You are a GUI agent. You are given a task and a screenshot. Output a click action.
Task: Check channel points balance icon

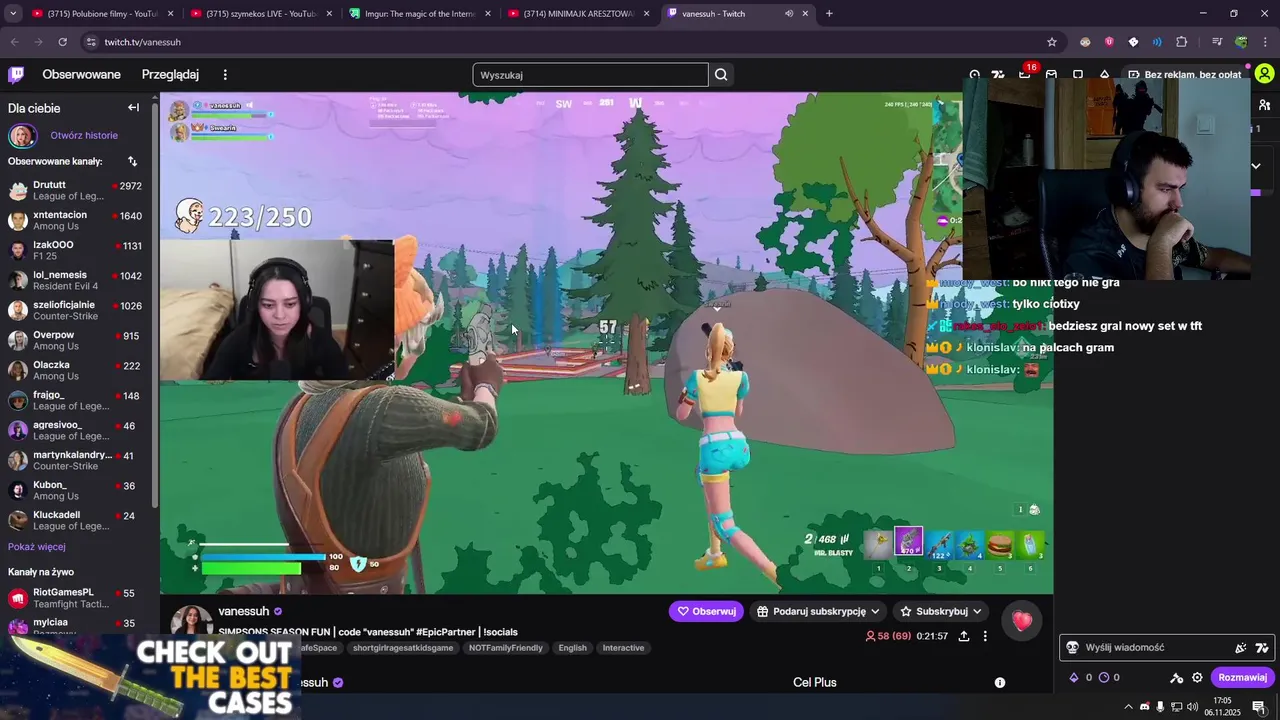point(1104,678)
